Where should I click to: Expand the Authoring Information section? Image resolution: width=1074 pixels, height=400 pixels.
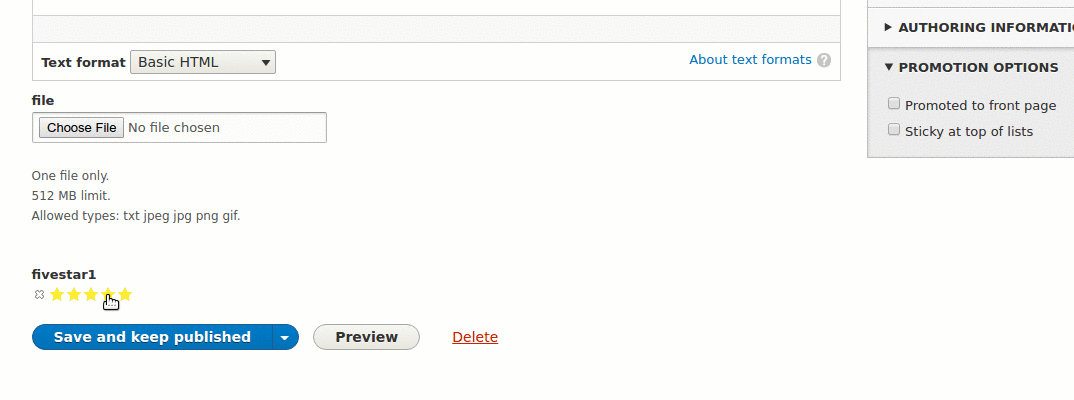pyautogui.click(x=979, y=27)
